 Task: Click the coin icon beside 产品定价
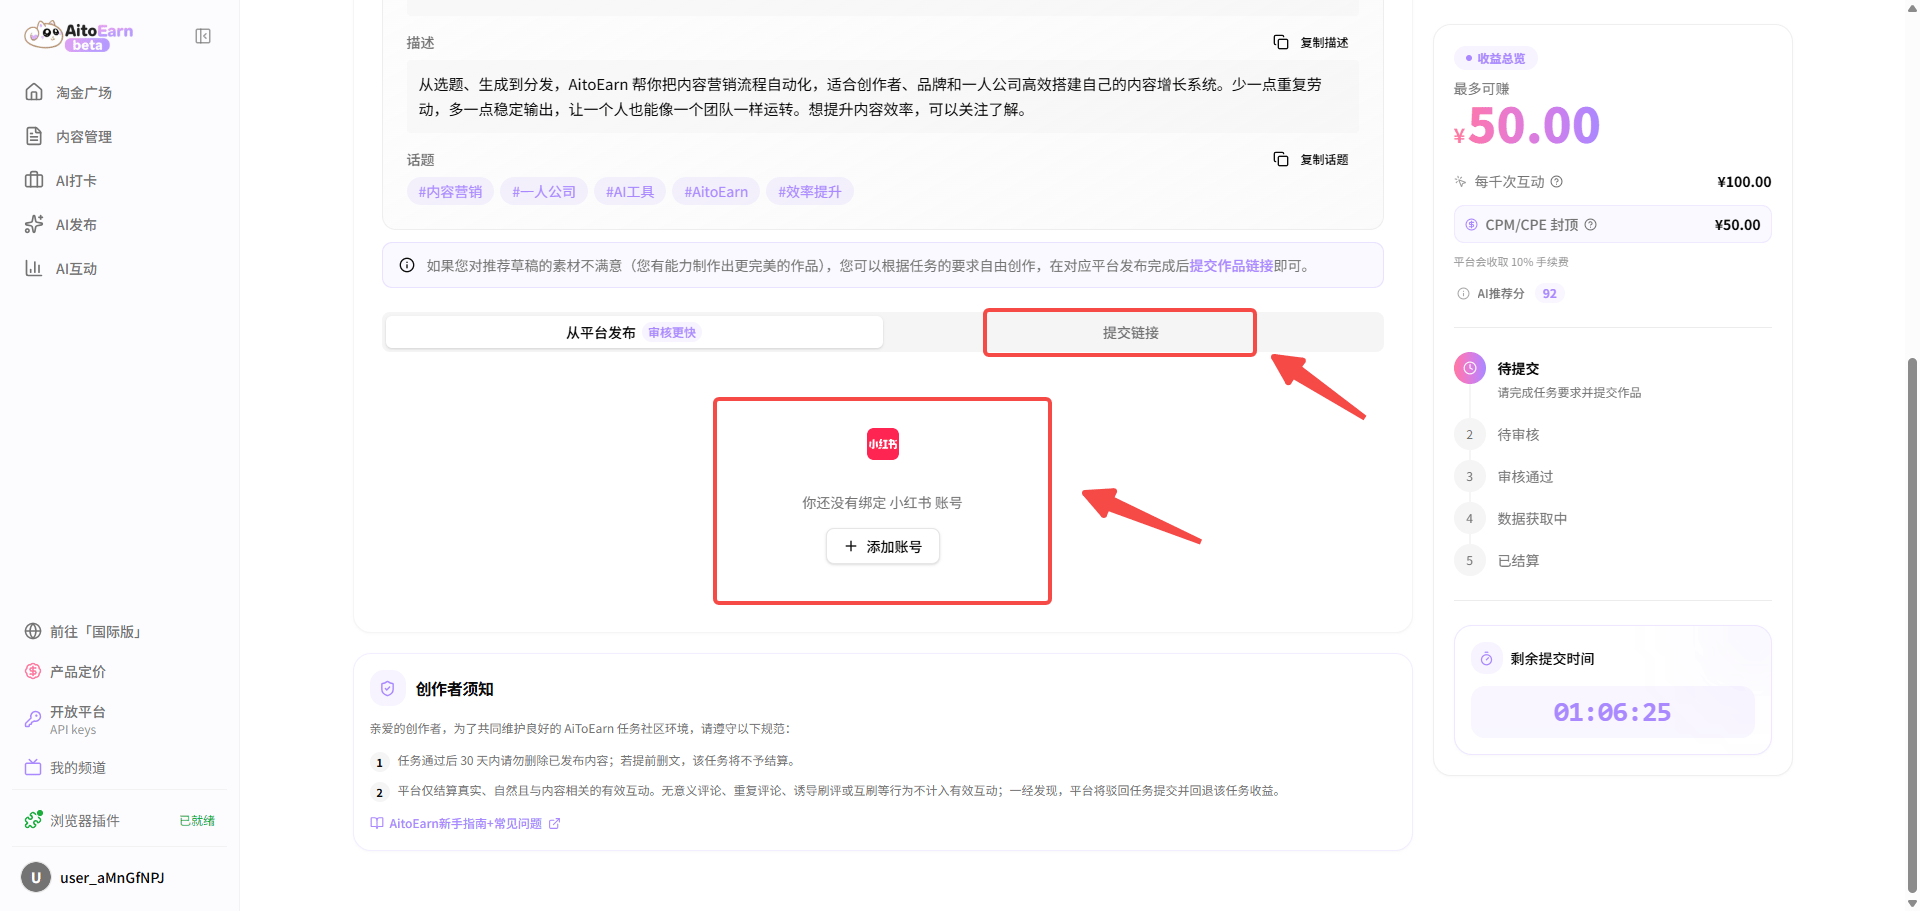click(33, 671)
